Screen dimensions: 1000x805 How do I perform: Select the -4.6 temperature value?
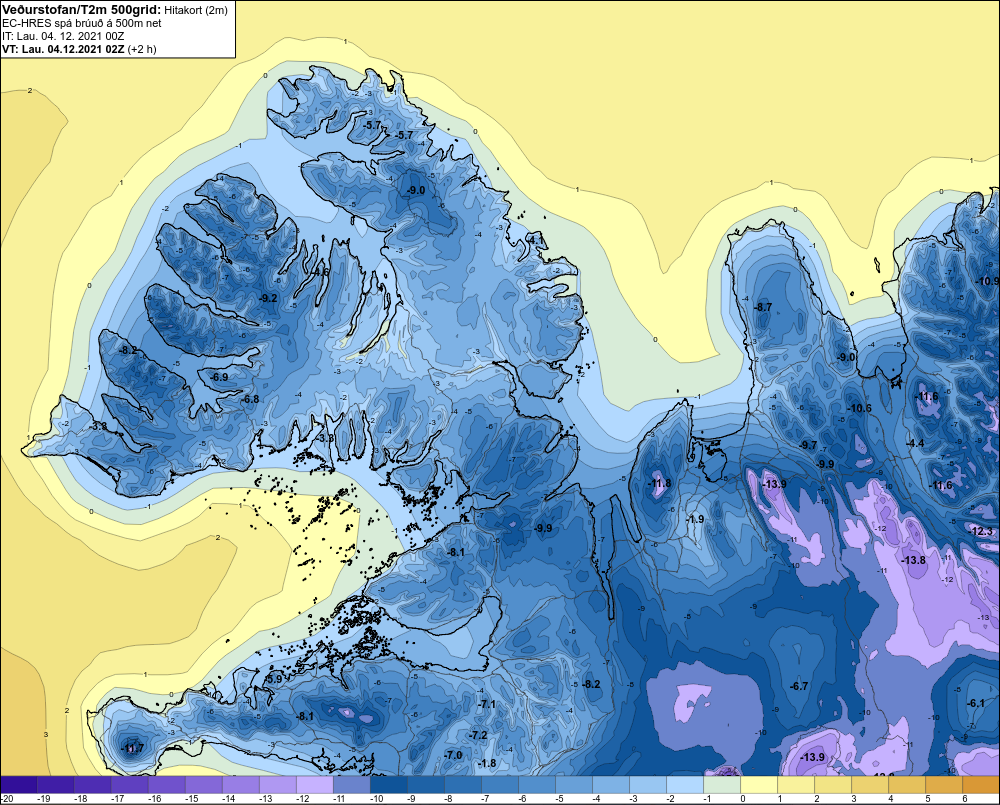(320, 272)
